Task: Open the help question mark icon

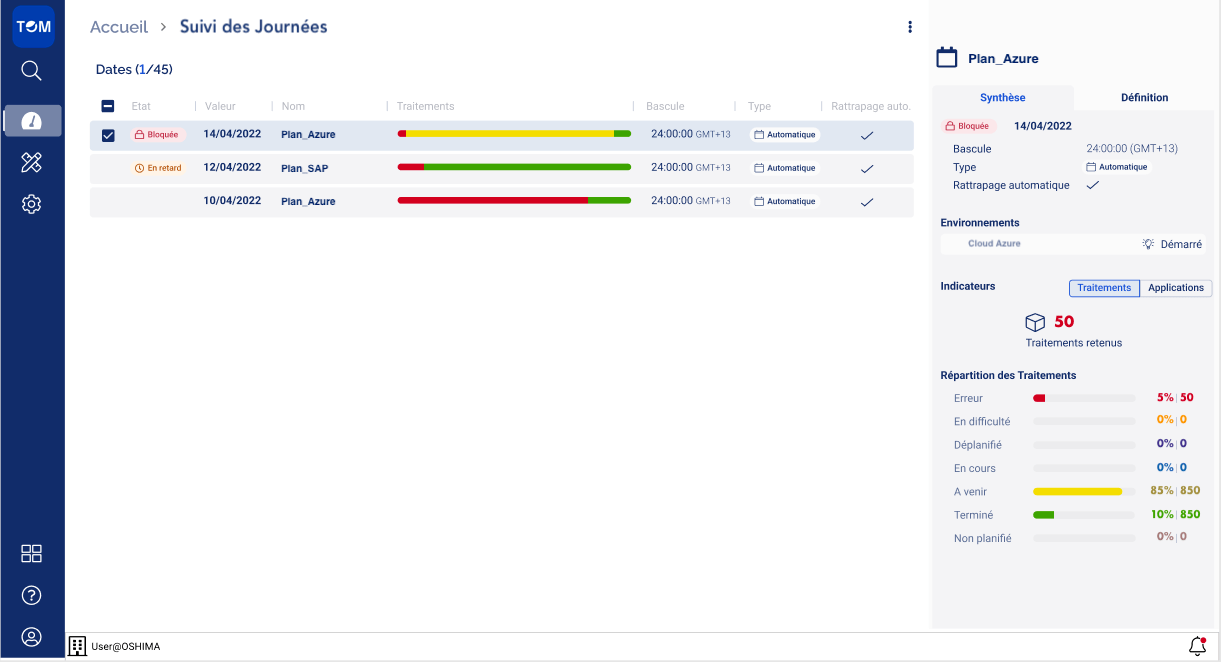Action: click(32, 596)
